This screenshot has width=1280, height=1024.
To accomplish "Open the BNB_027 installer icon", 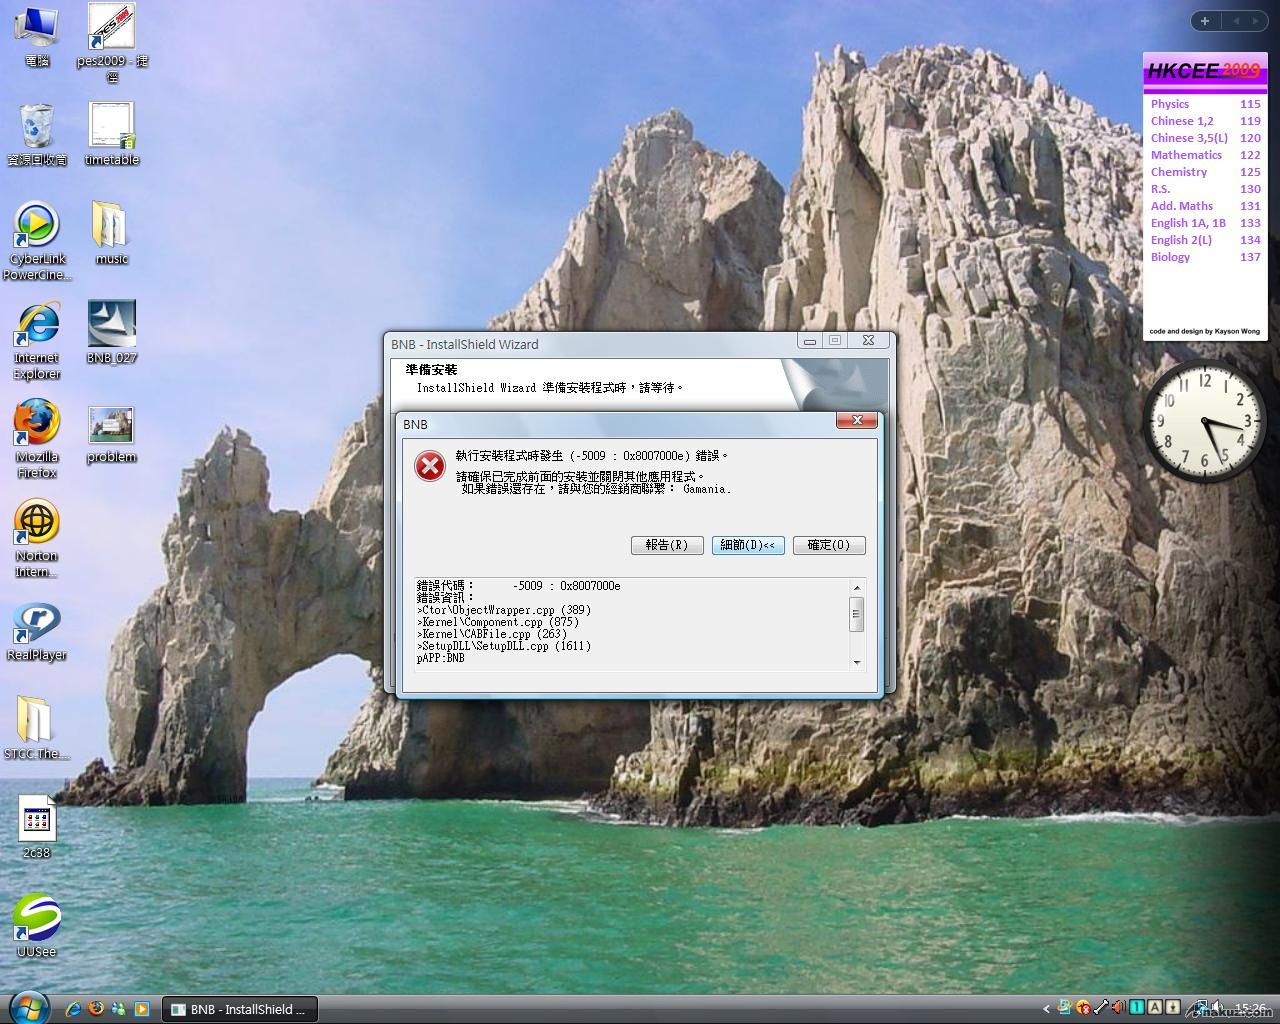I will [x=111, y=332].
